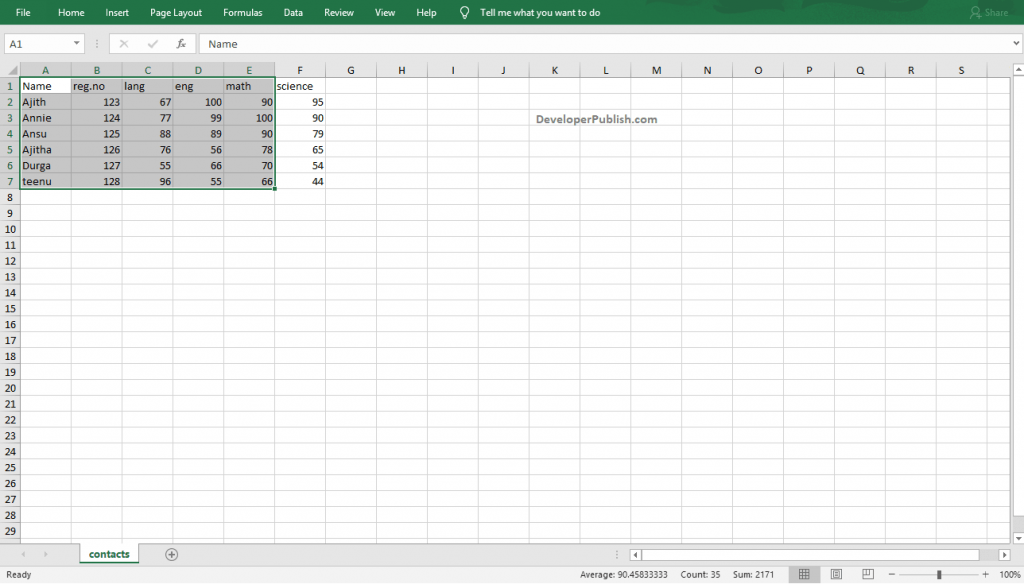The height and width of the screenshot is (584, 1024).
Task: Switch to Page Break Preview icon
Action: pos(868,574)
